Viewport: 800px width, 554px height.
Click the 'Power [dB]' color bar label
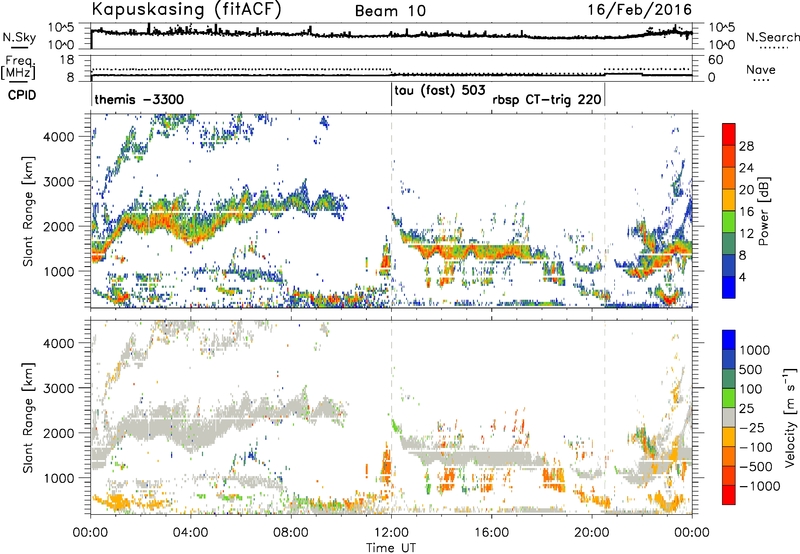pyautogui.click(x=763, y=211)
